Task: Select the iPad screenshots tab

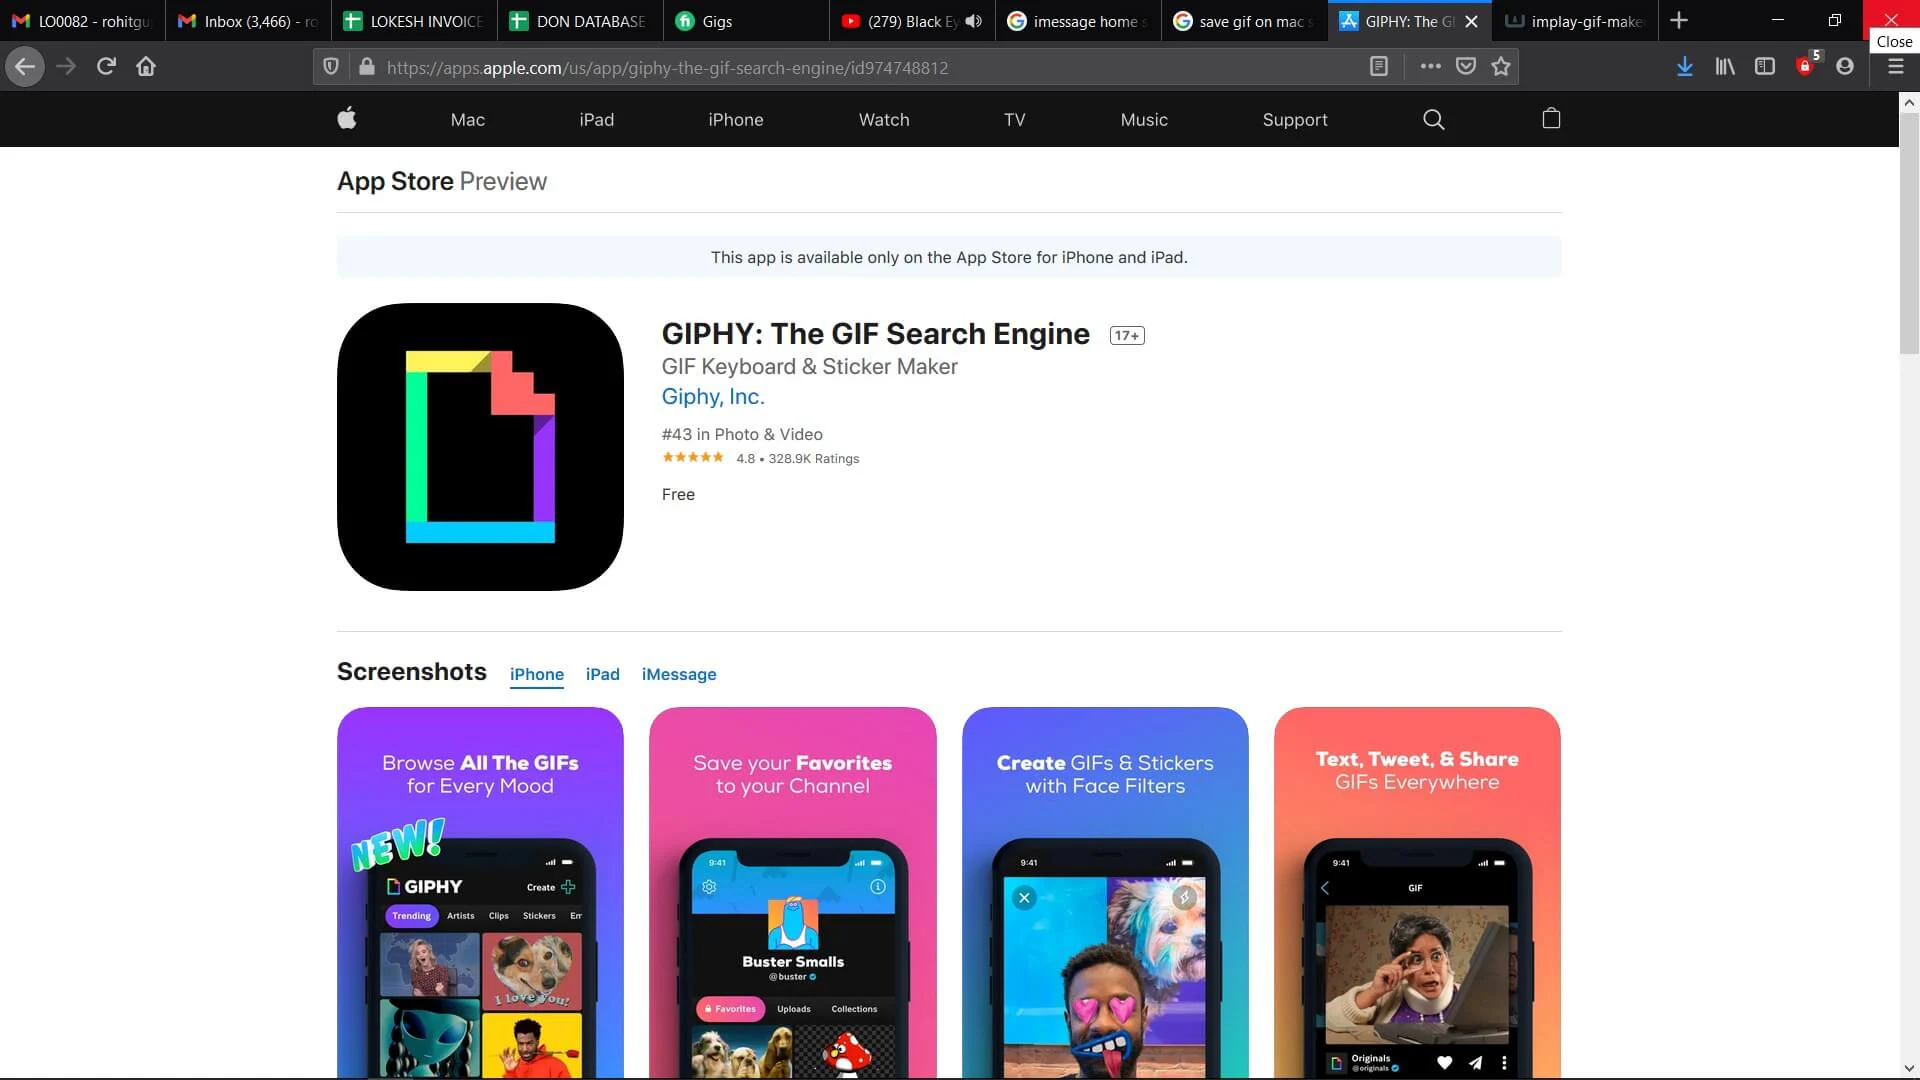Action: point(603,674)
